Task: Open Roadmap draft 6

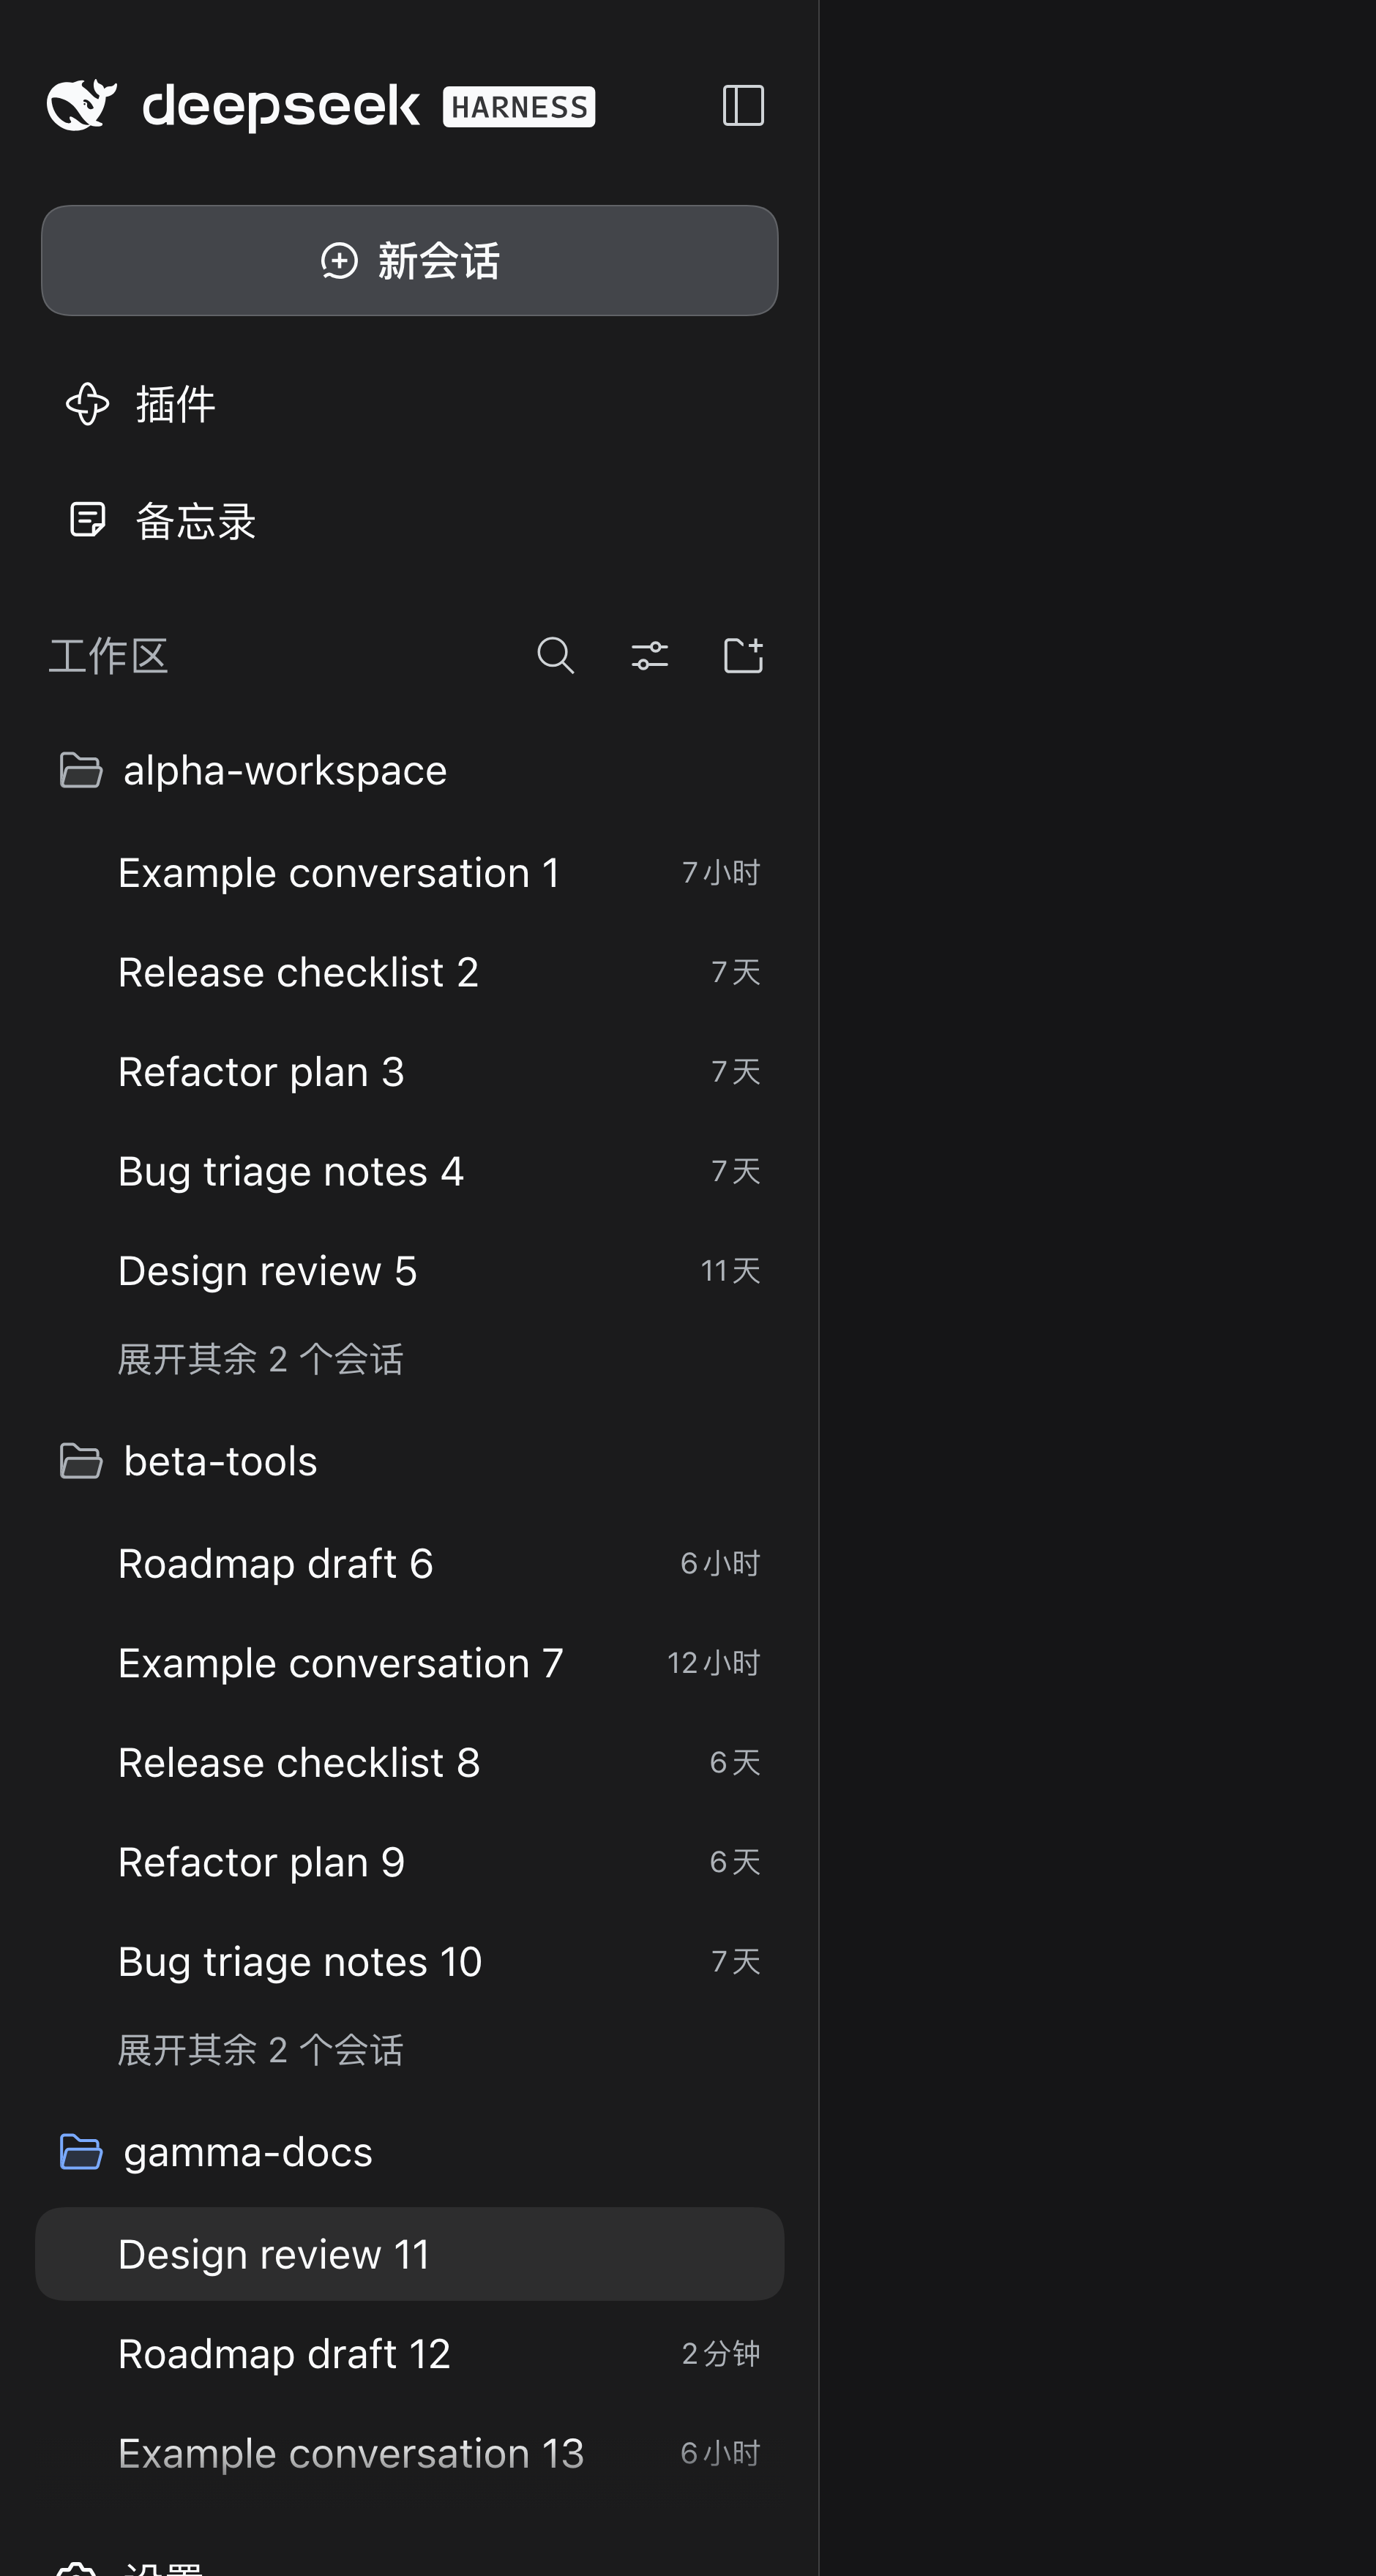Action: 409,1564
